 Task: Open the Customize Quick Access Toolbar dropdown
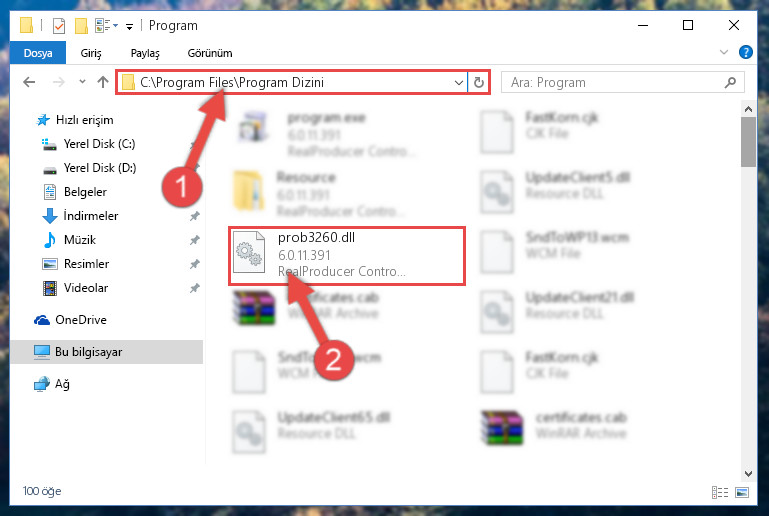129,26
